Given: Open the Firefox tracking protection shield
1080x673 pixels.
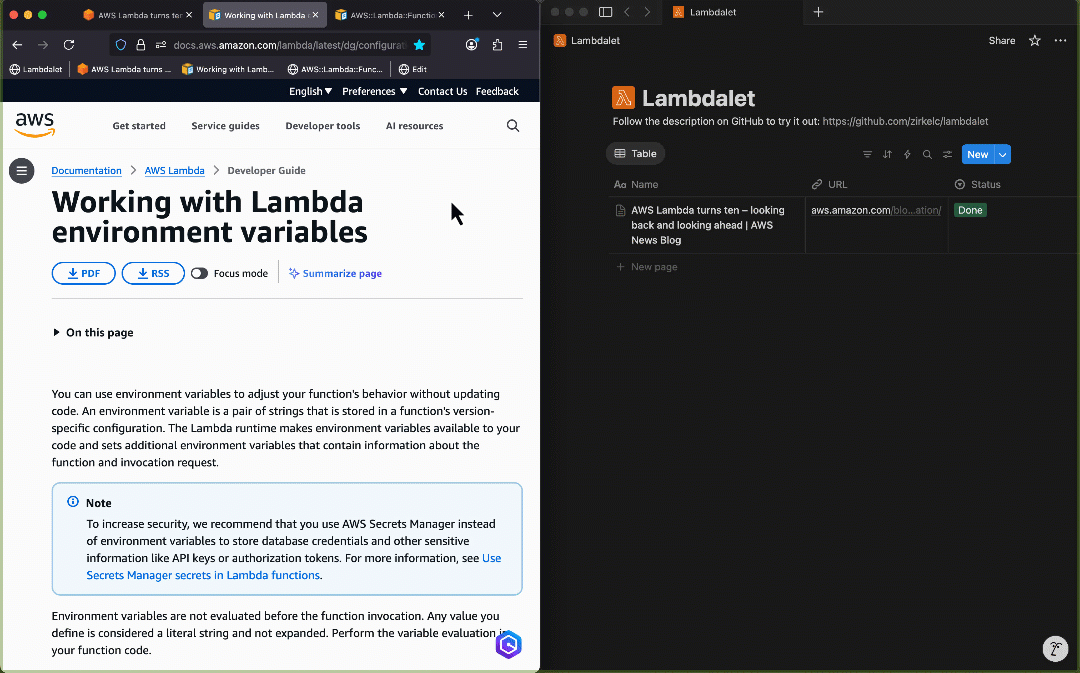Looking at the screenshot, I should tap(121, 45).
